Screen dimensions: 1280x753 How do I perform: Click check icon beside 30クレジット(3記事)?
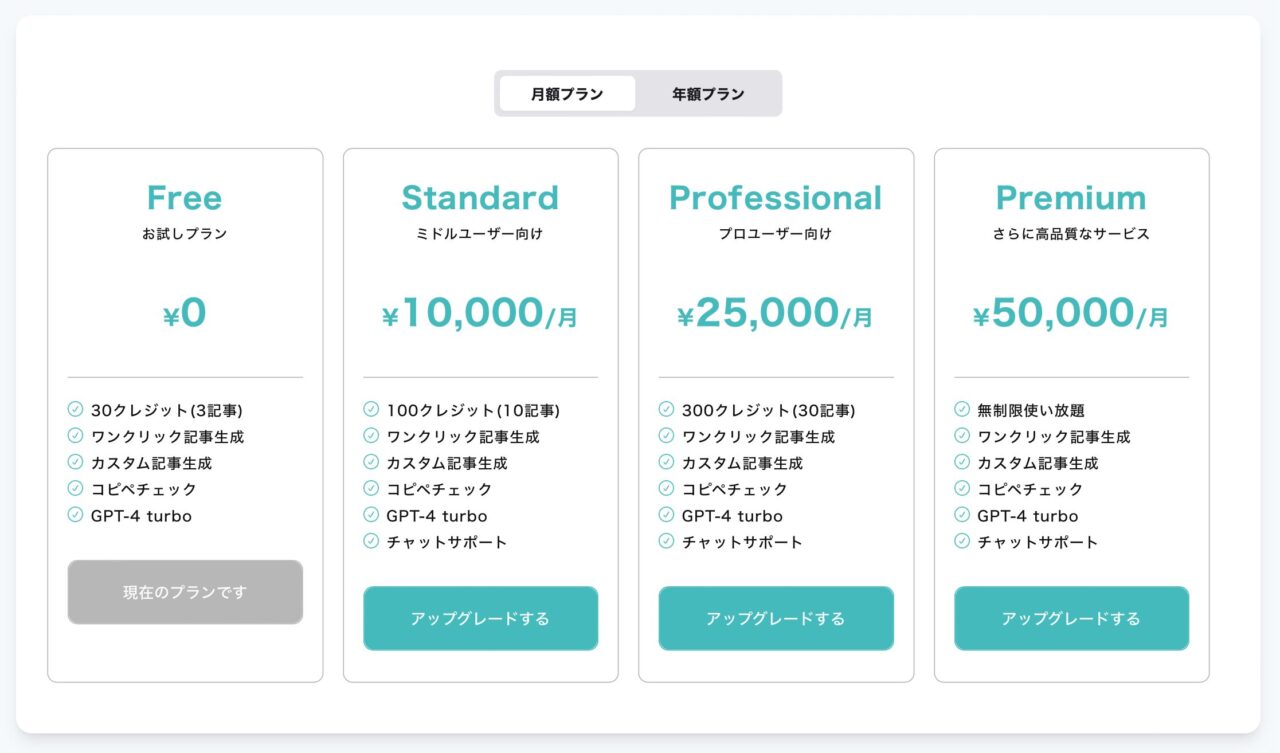(75, 409)
